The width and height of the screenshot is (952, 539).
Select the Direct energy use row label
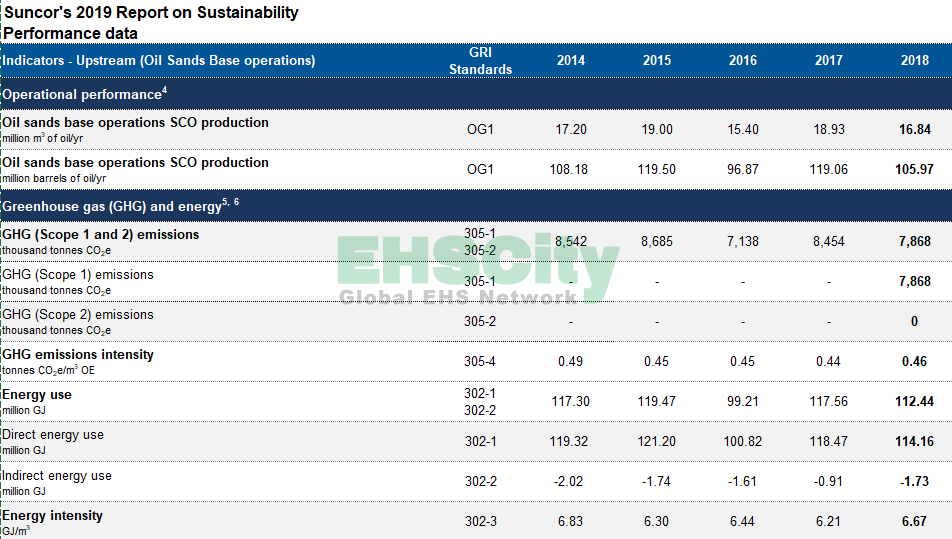(x=53, y=435)
